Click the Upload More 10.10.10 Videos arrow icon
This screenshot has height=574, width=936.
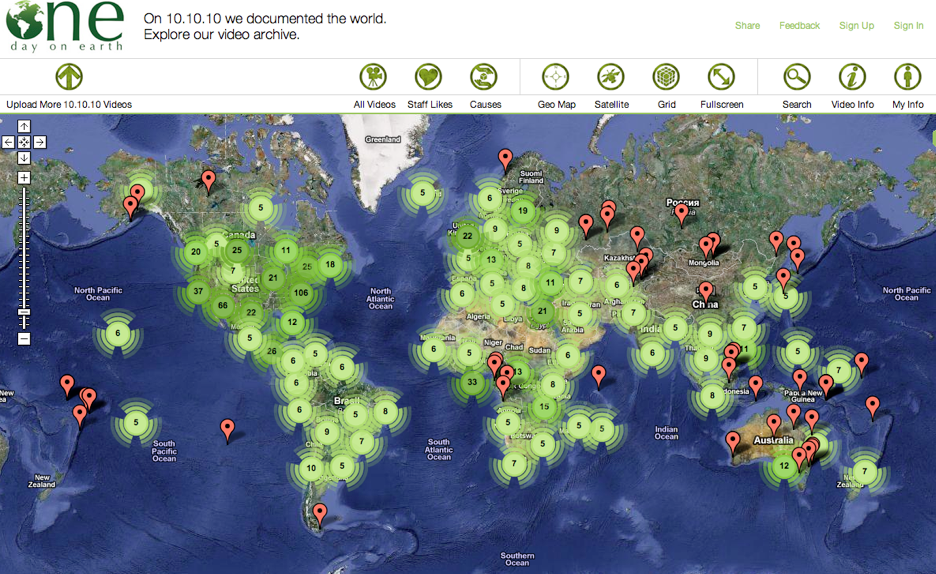click(x=68, y=77)
